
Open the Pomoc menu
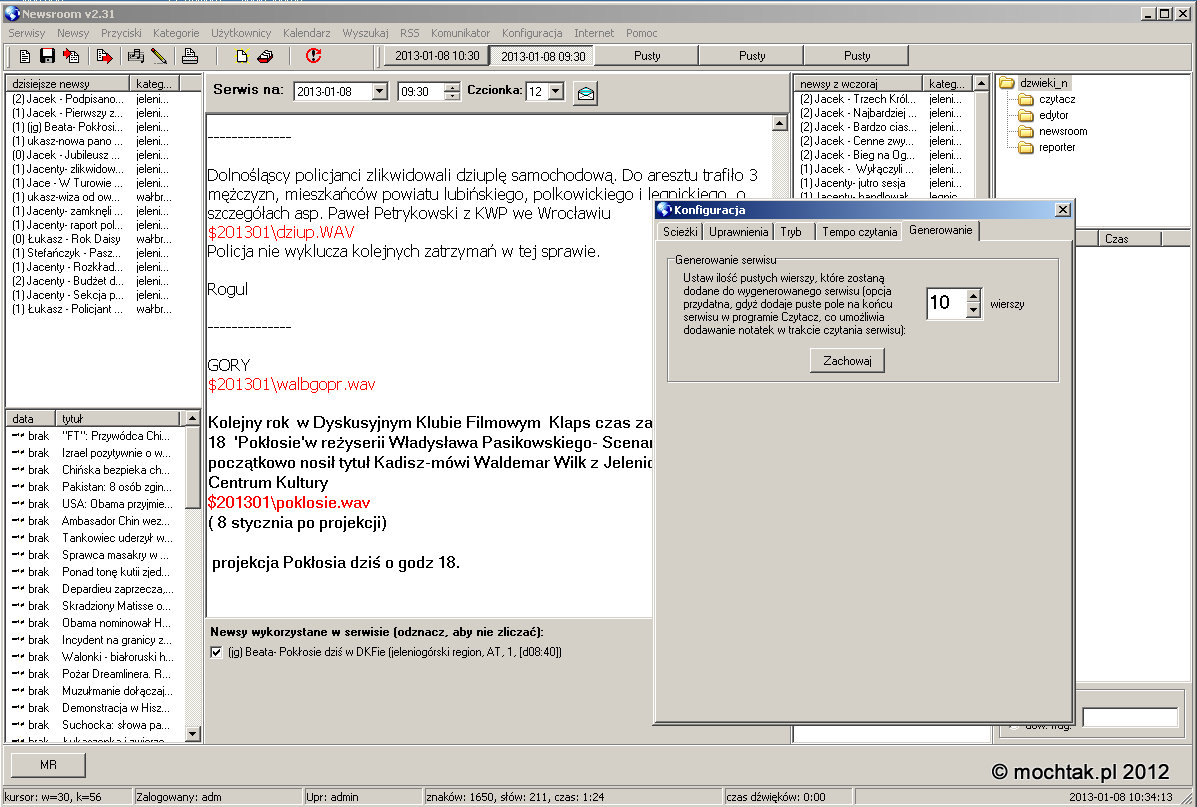(x=641, y=33)
